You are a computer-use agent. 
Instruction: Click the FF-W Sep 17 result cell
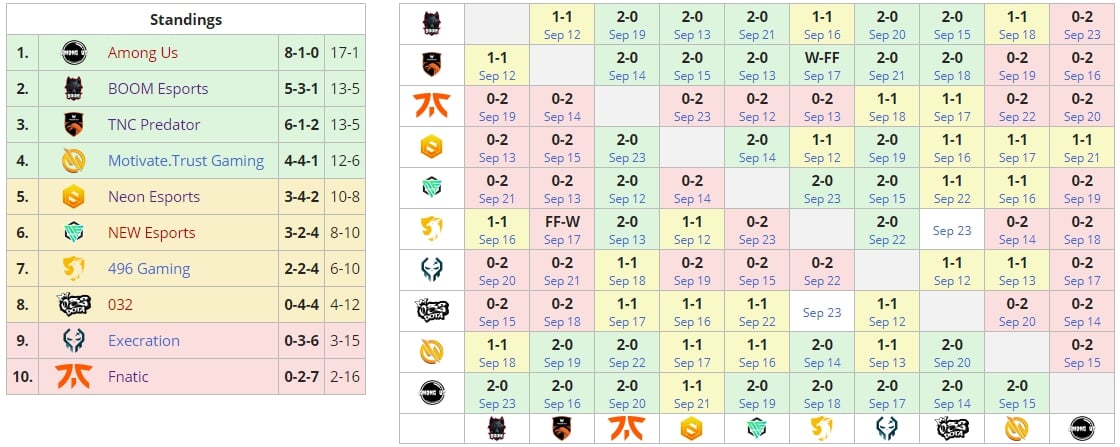562,230
